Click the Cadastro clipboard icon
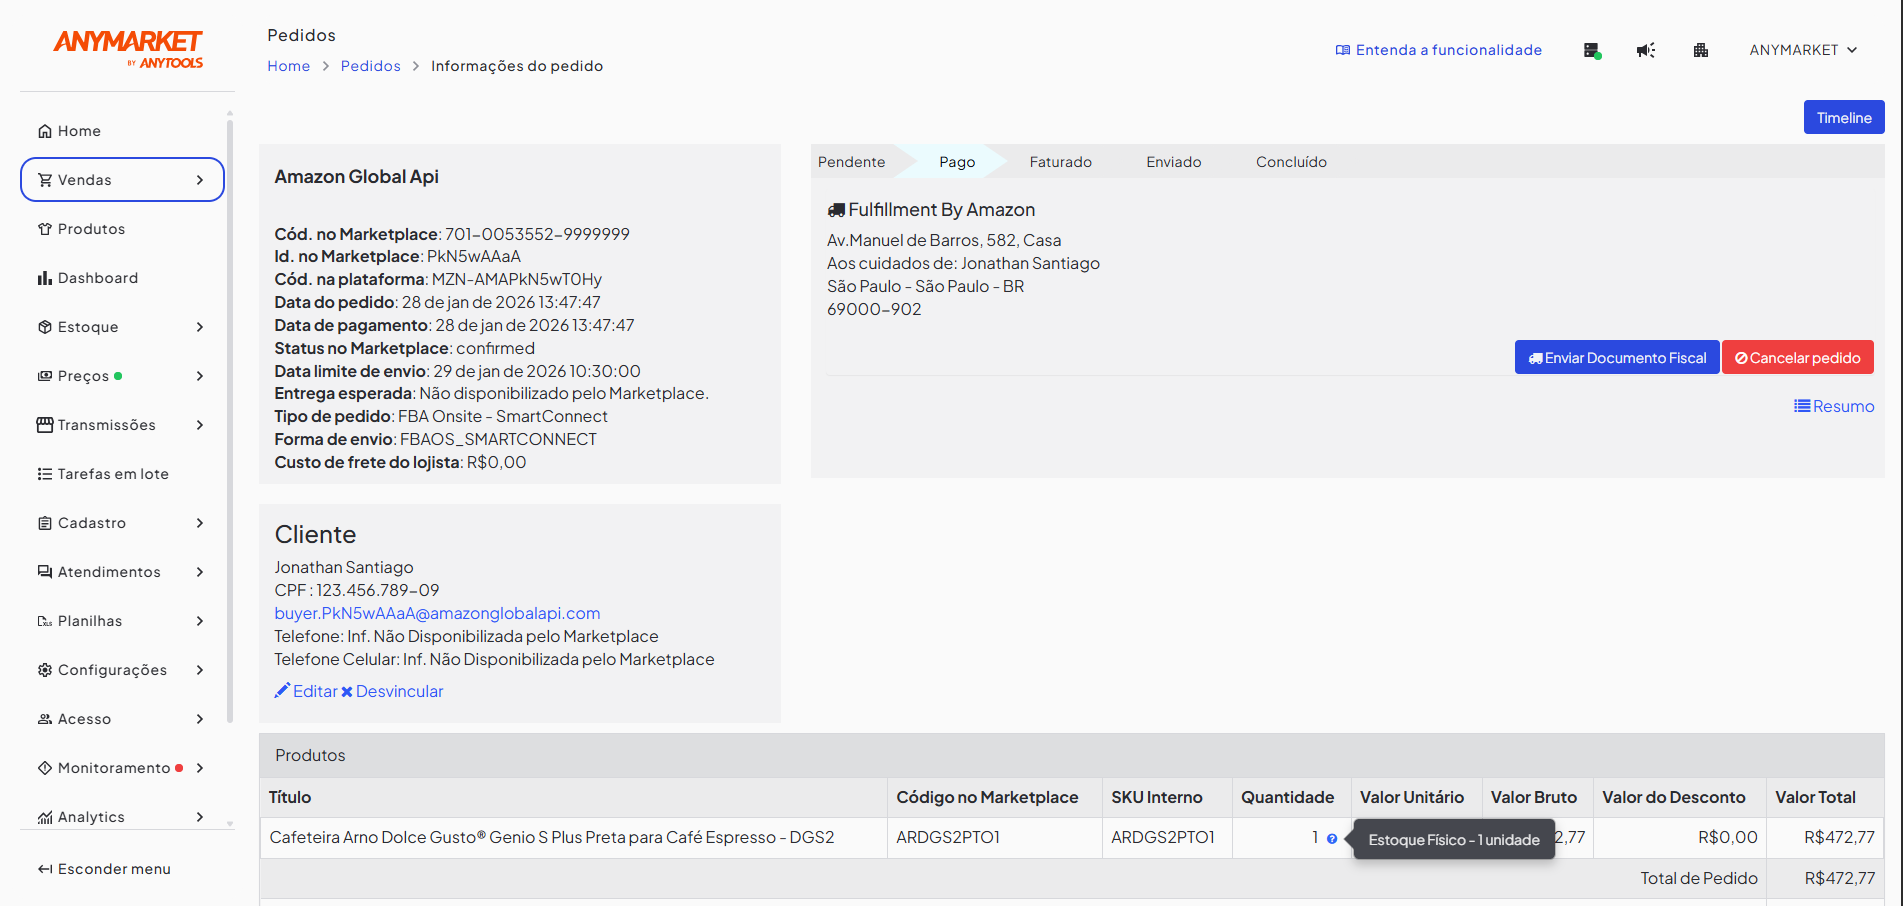 point(45,523)
